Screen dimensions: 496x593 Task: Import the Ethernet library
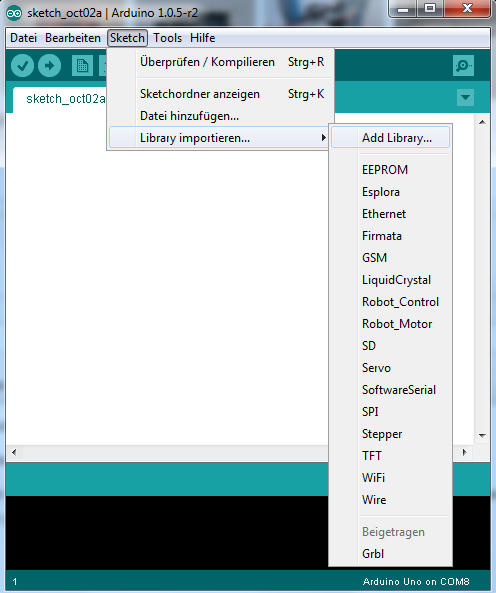(x=391, y=214)
